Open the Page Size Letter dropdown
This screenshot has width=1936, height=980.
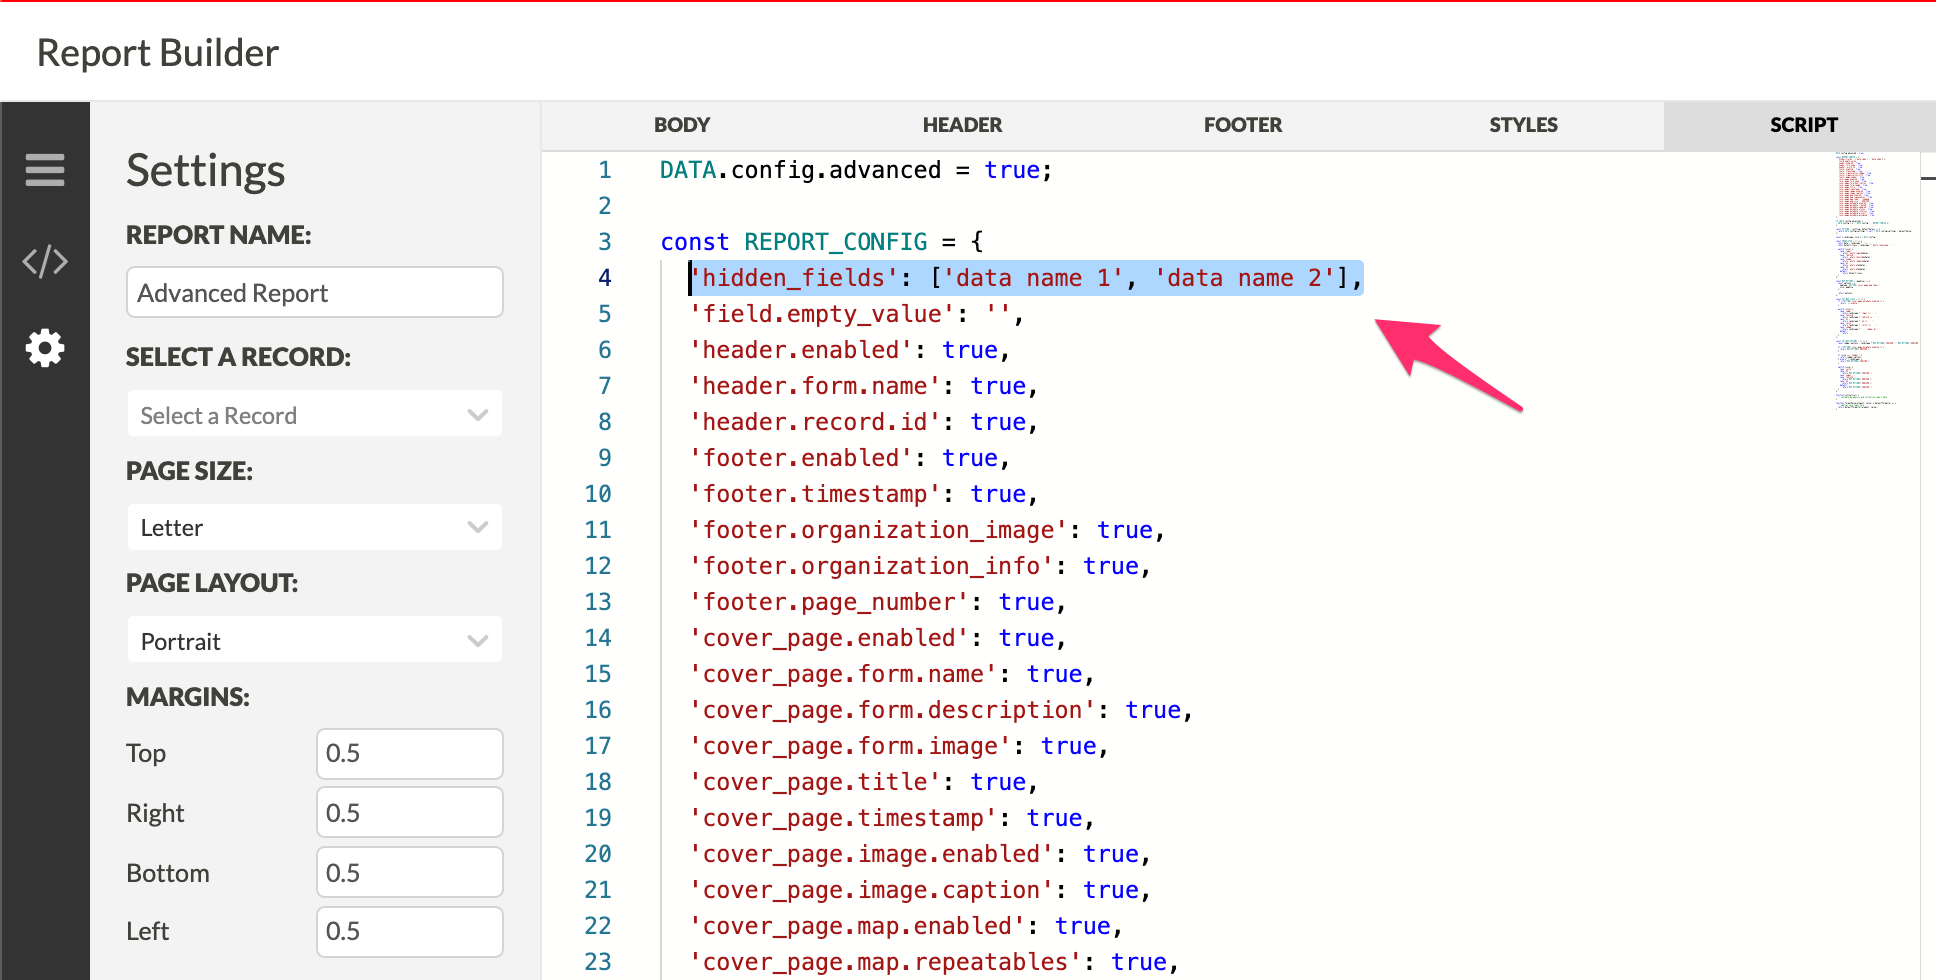click(315, 527)
